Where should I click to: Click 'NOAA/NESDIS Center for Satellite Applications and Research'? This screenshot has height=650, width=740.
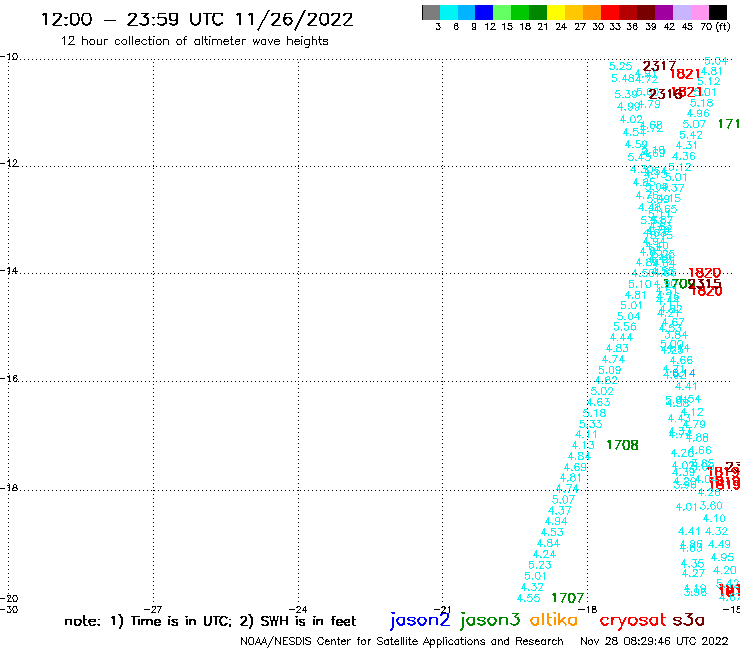click(x=402, y=641)
